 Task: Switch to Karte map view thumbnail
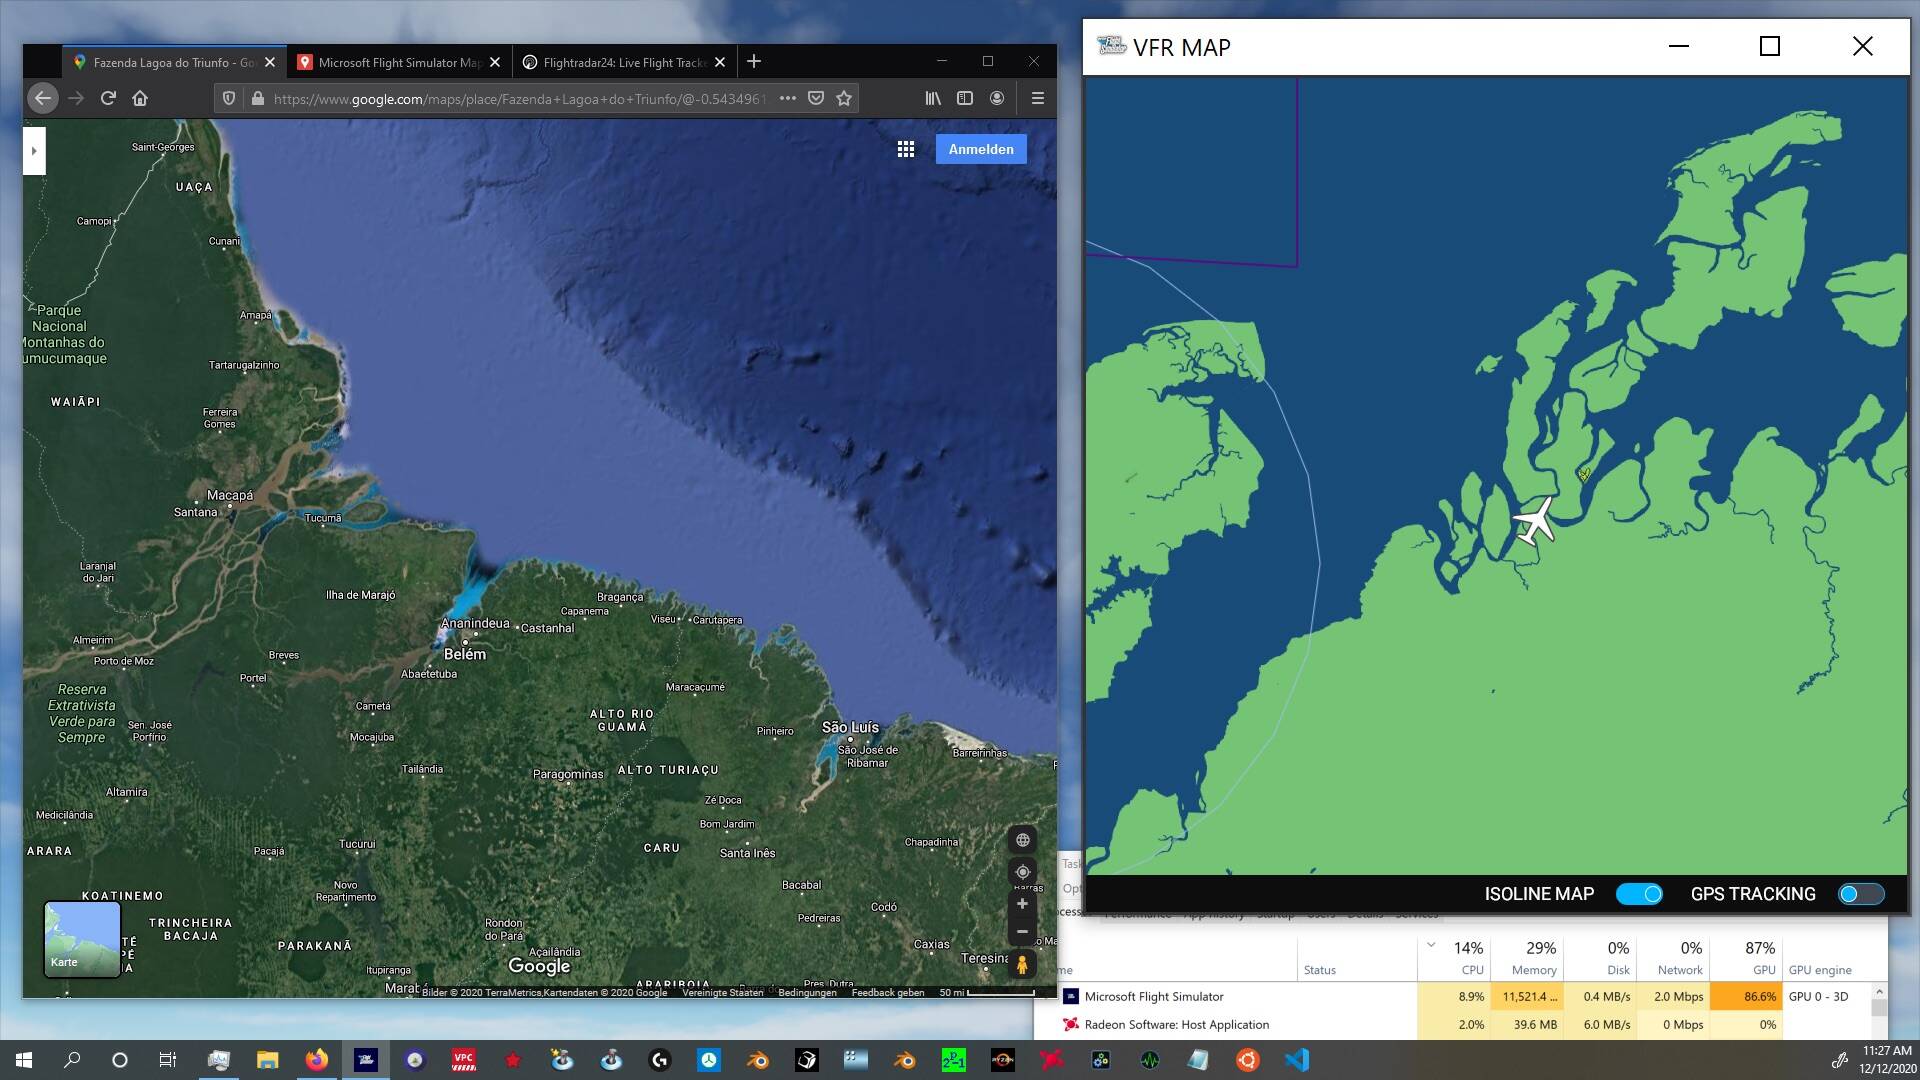click(82, 938)
